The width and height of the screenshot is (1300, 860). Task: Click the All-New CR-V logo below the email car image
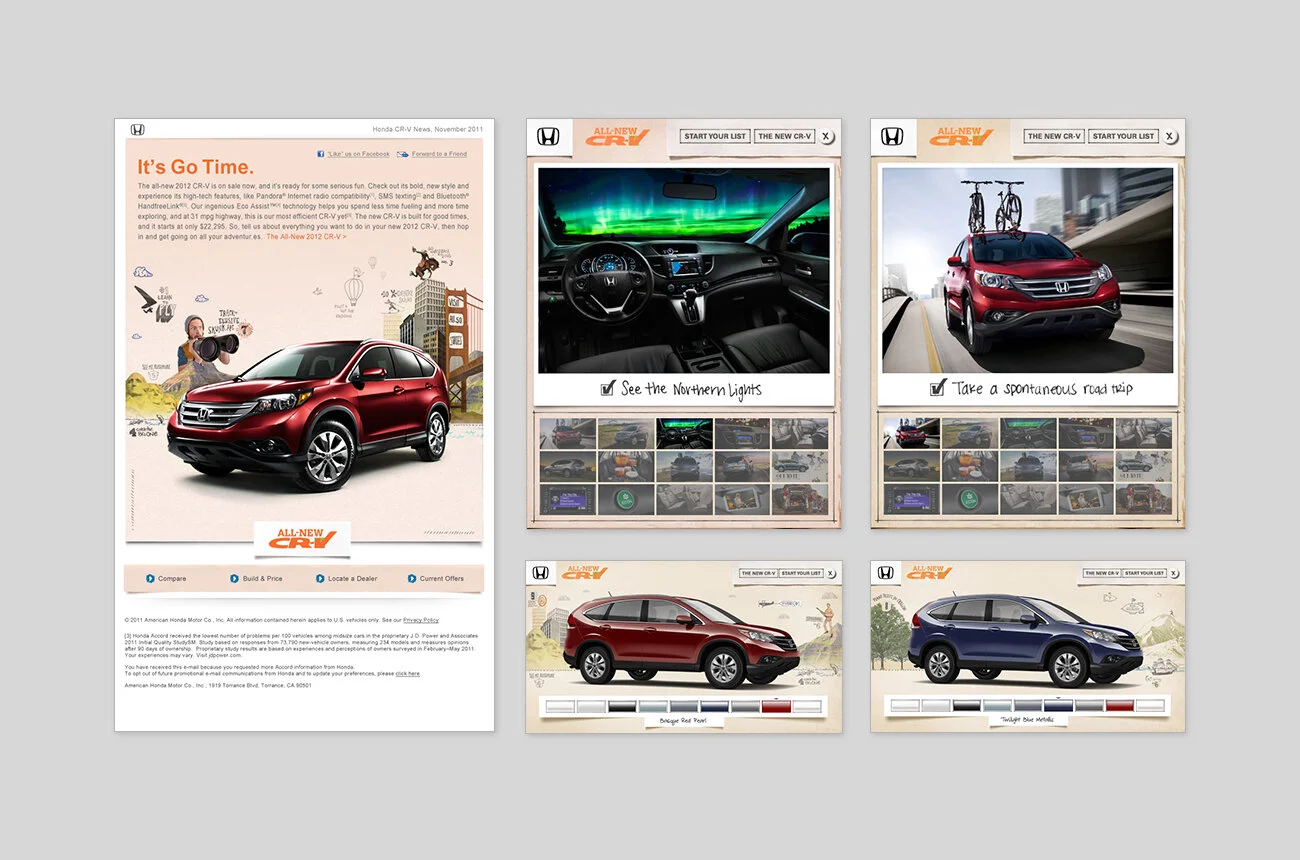[303, 537]
